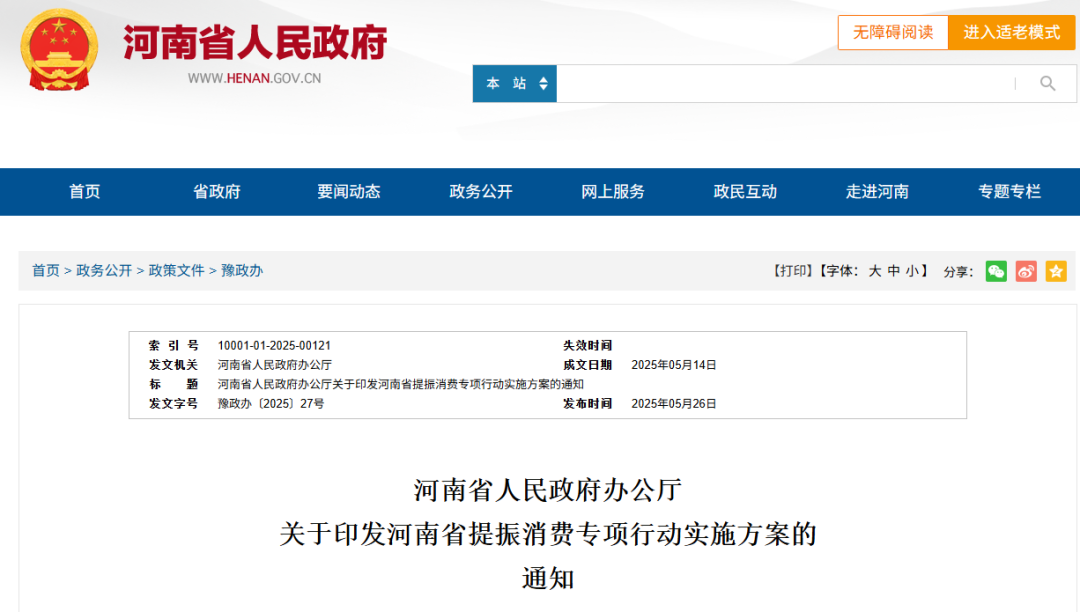The image size is (1080, 612).
Task: Enable 无障碍阅读 accessibility reading mode
Action: (892, 32)
